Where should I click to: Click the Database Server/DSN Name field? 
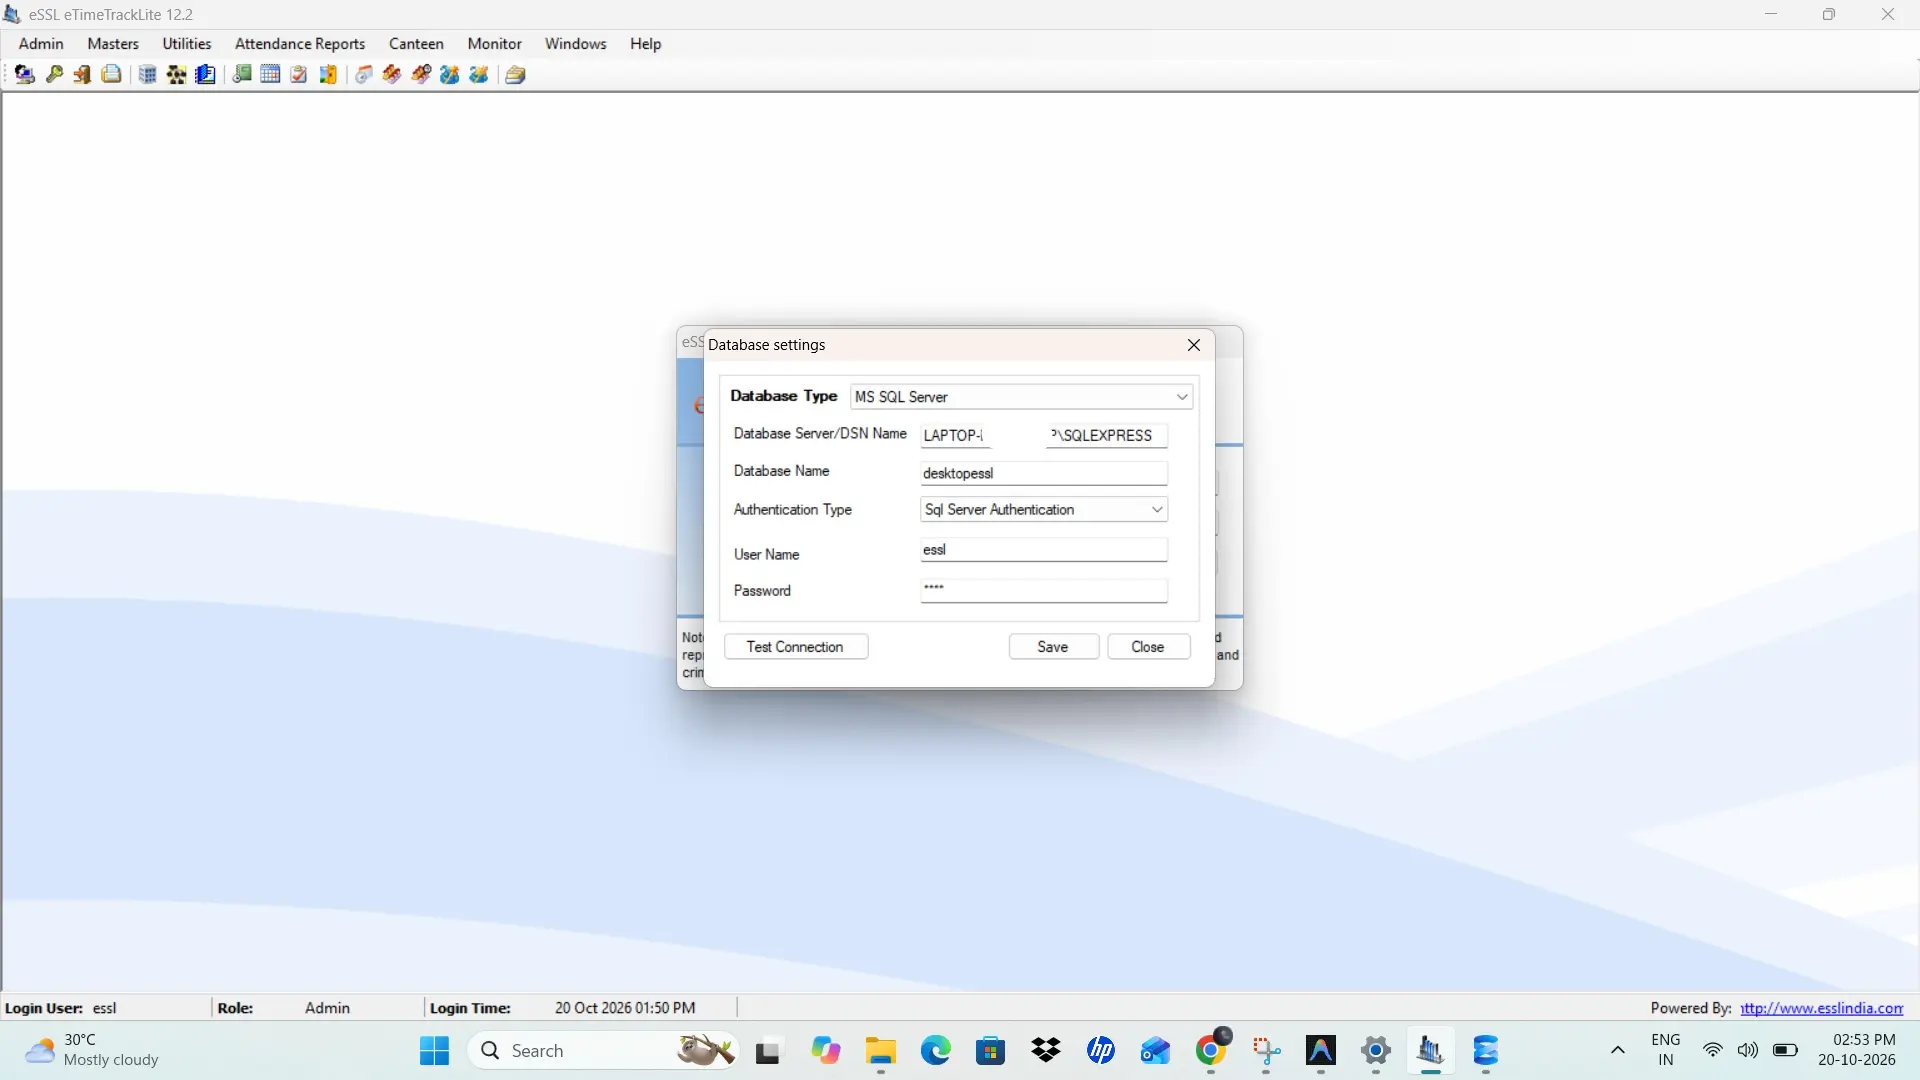[x=1044, y=435]
